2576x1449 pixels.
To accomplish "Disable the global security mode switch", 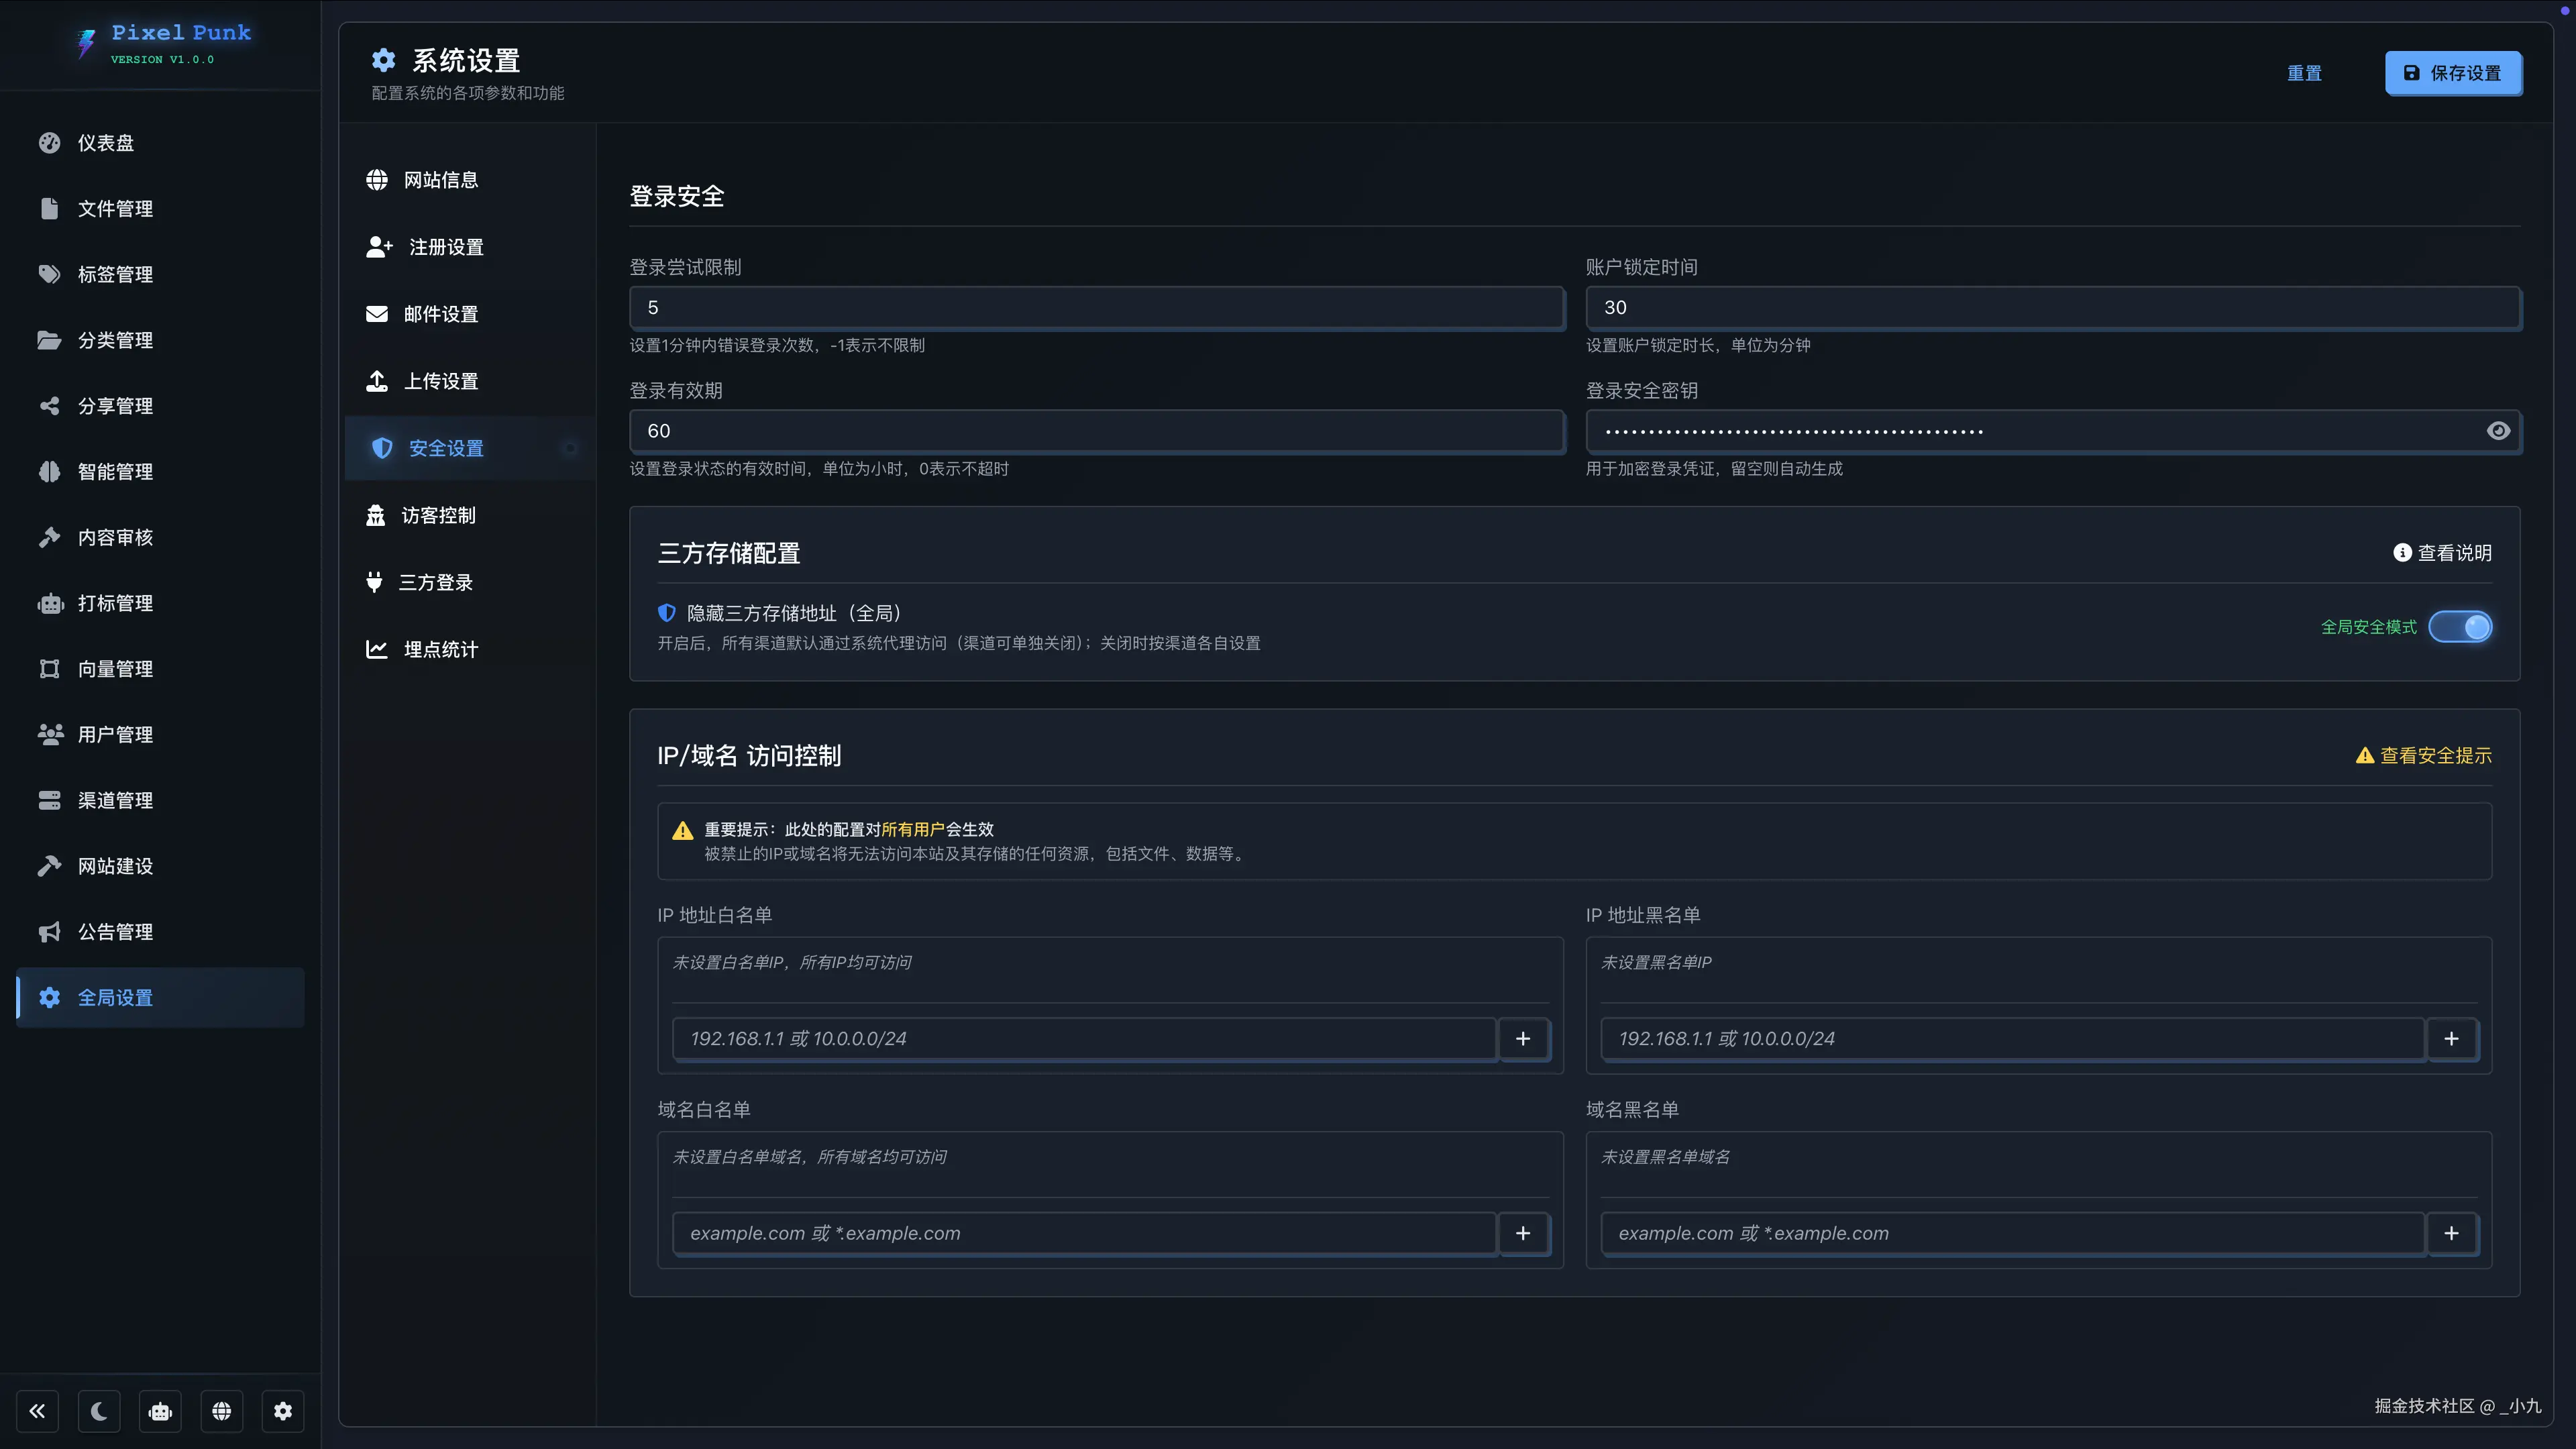I will (2460, 627).
